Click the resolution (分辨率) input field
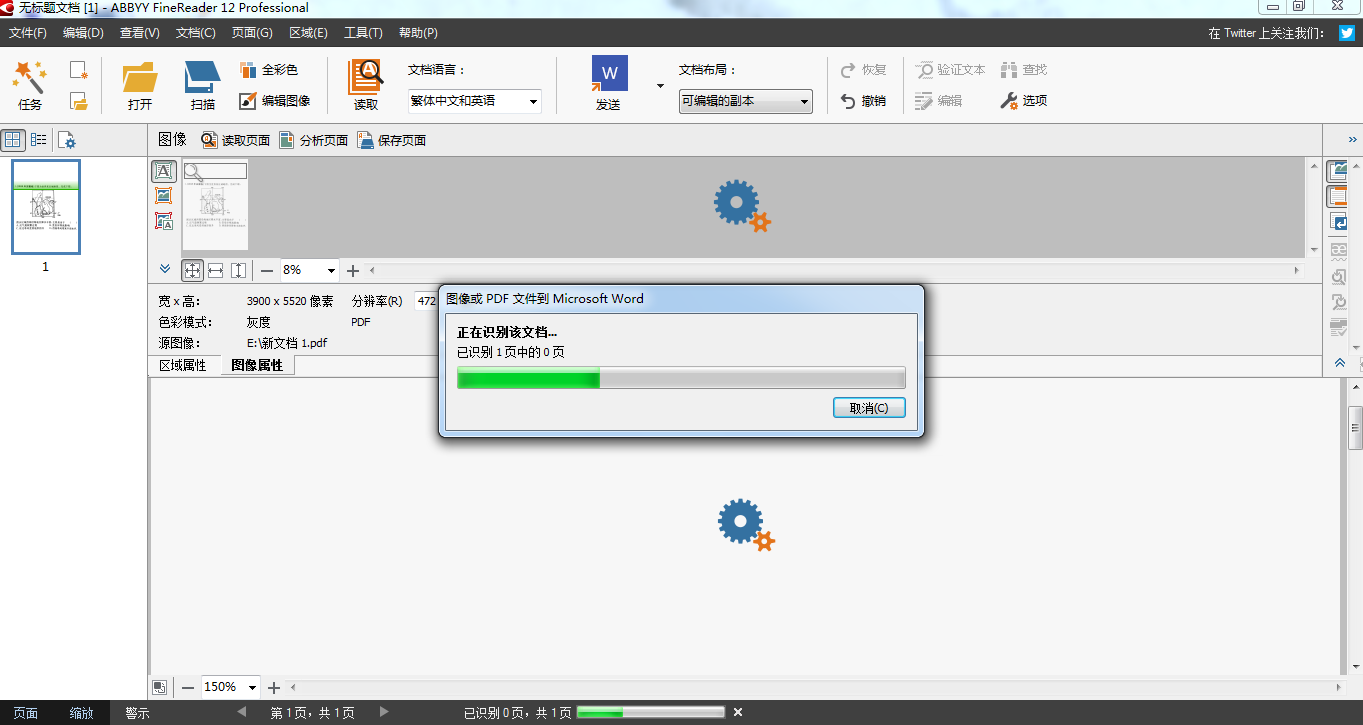 pyautogui.click(x=426, y=301)
